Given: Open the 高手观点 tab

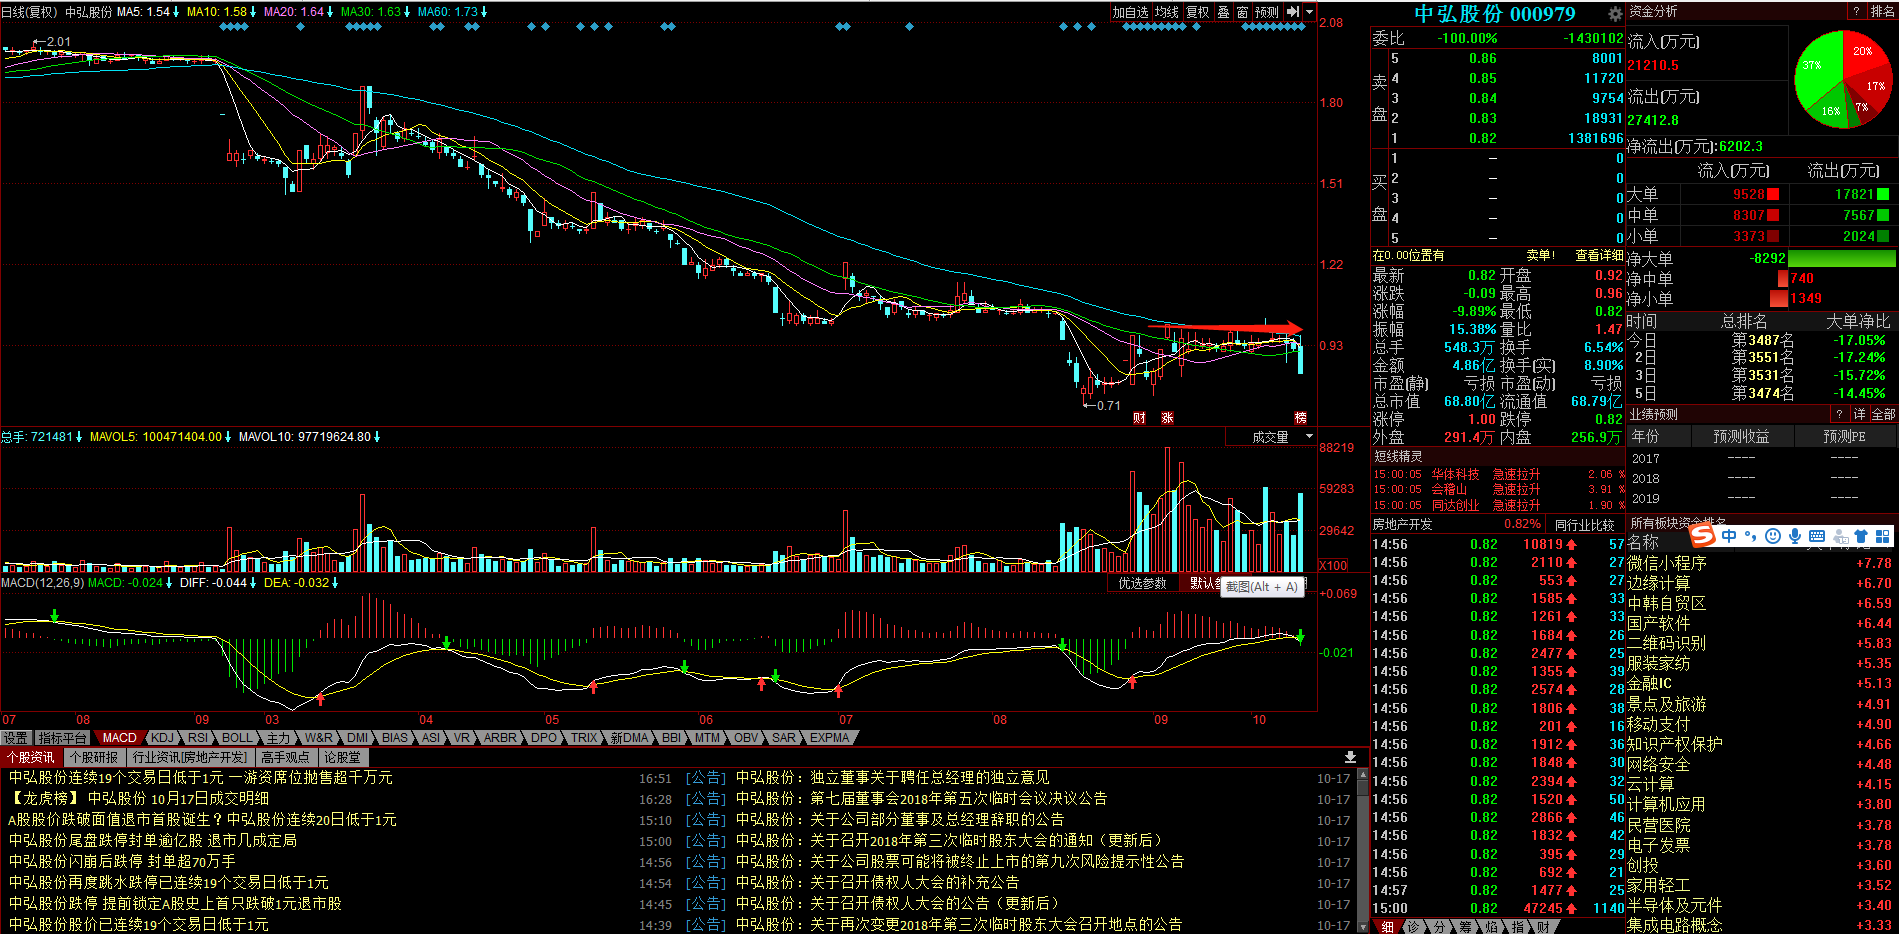Looking at the screenshot, I should coord(286,758).
